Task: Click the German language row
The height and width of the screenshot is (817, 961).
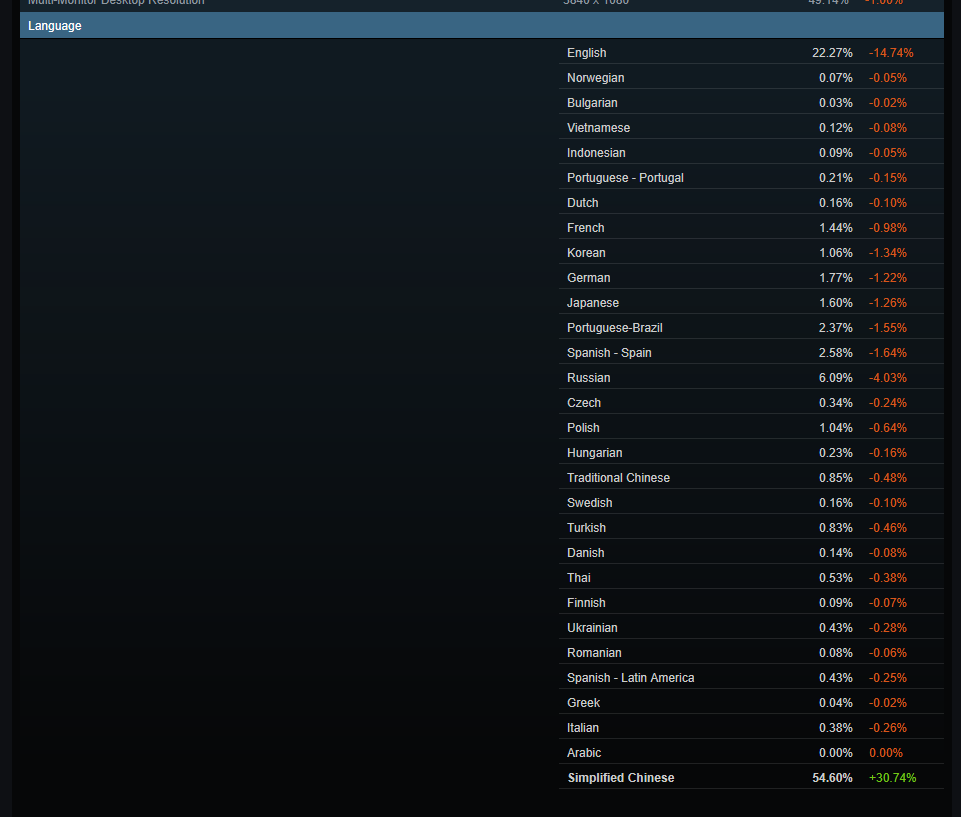Action: [x=751, y=278]
